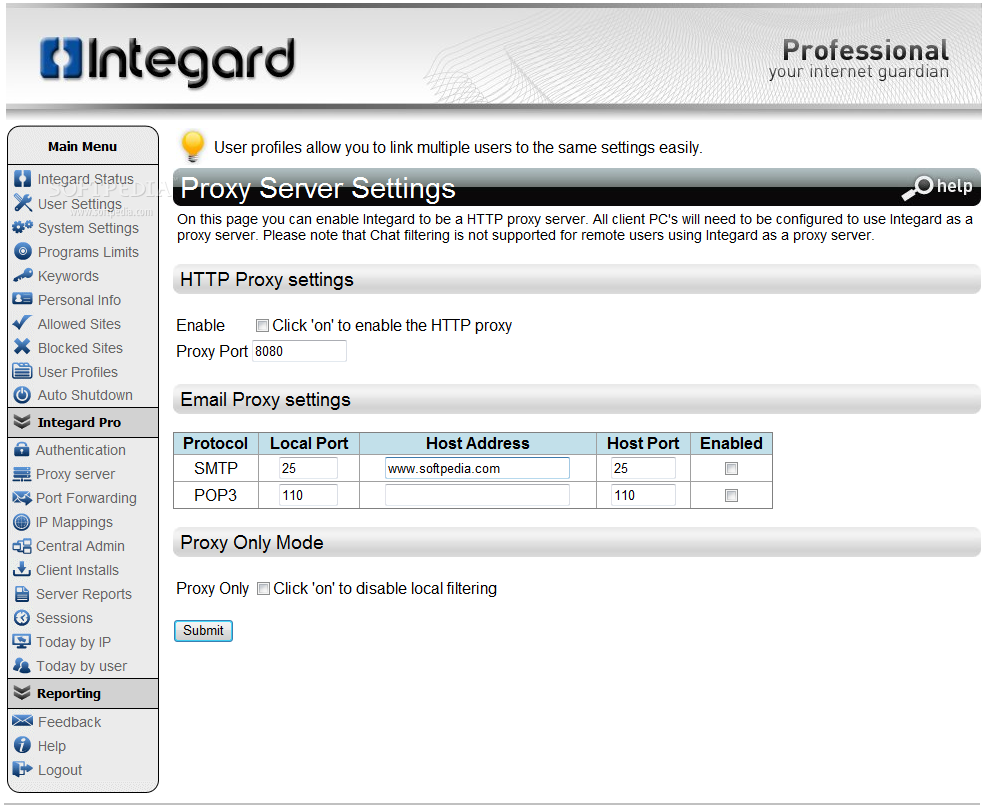The width and height of the screenshot is (986, 810).
Task: Click the User Settings tools icon
Action: tap(23, 203)
